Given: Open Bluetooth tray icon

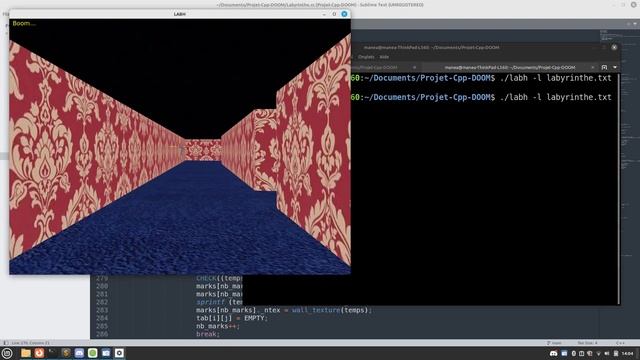Looking at the screenshot, I should point(573,353).
